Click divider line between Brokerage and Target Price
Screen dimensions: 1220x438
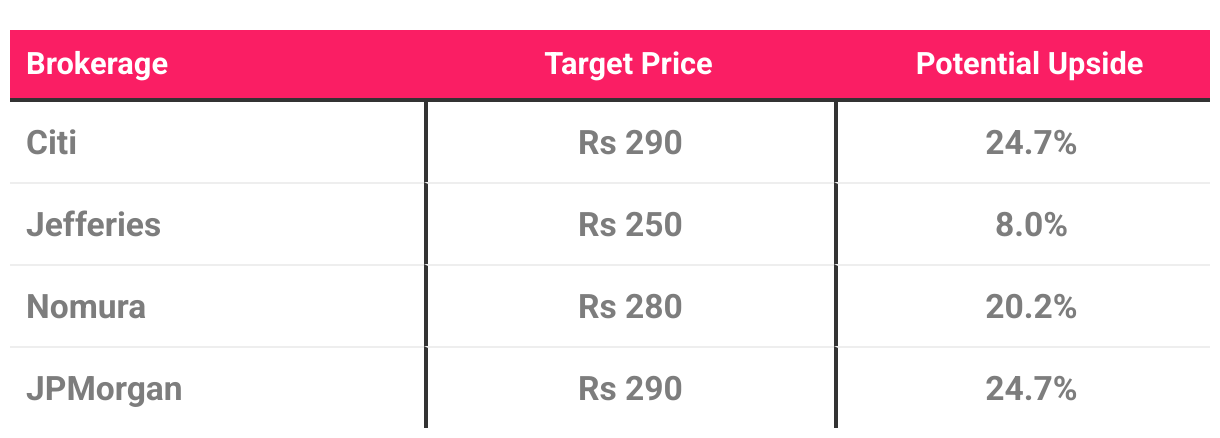426,265
